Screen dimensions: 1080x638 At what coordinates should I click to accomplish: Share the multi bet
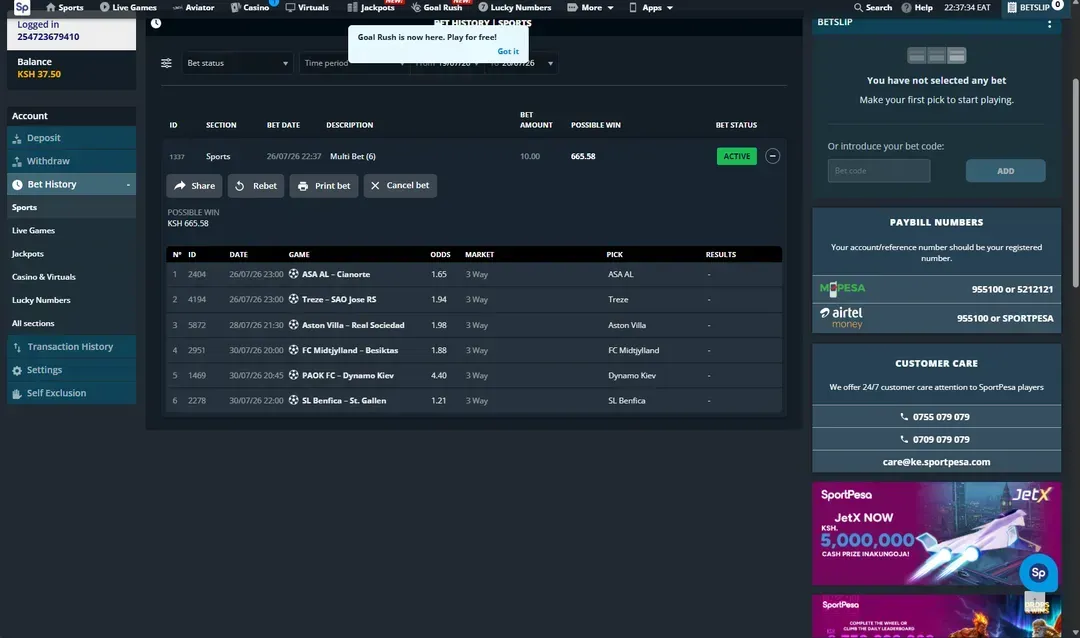(194, 185)
